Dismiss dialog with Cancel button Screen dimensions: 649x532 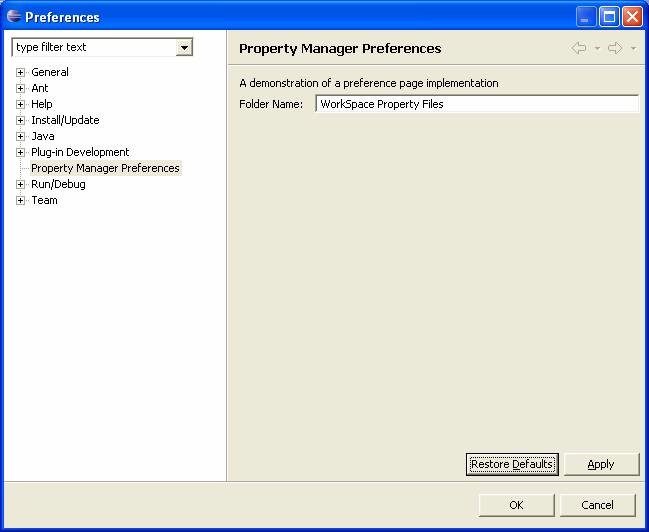coord(597,505)
